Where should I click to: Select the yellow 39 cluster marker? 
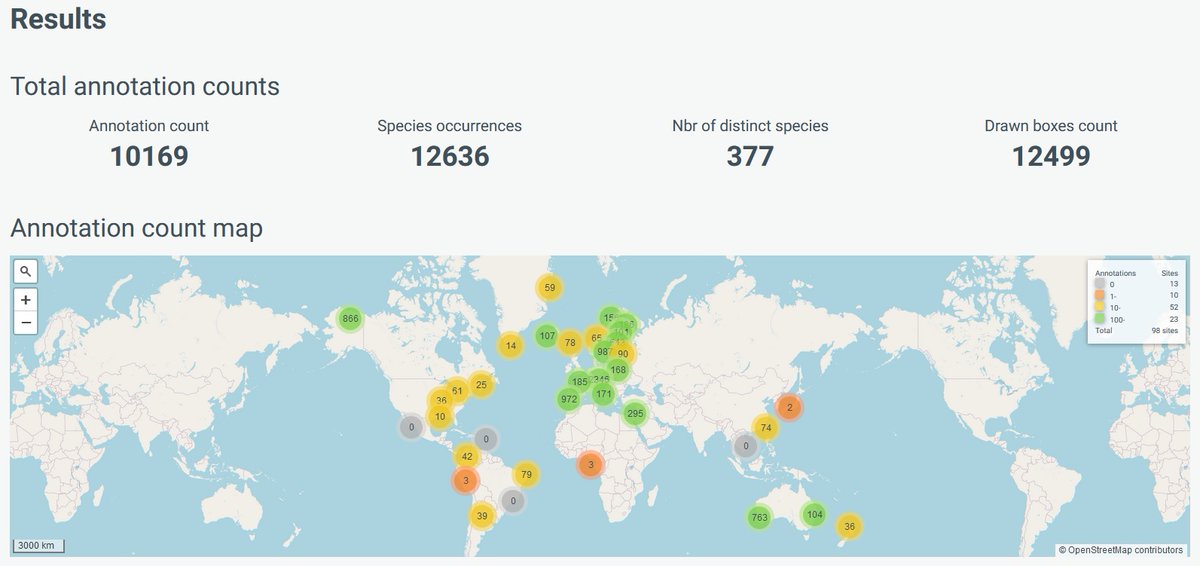pos(482,516)
